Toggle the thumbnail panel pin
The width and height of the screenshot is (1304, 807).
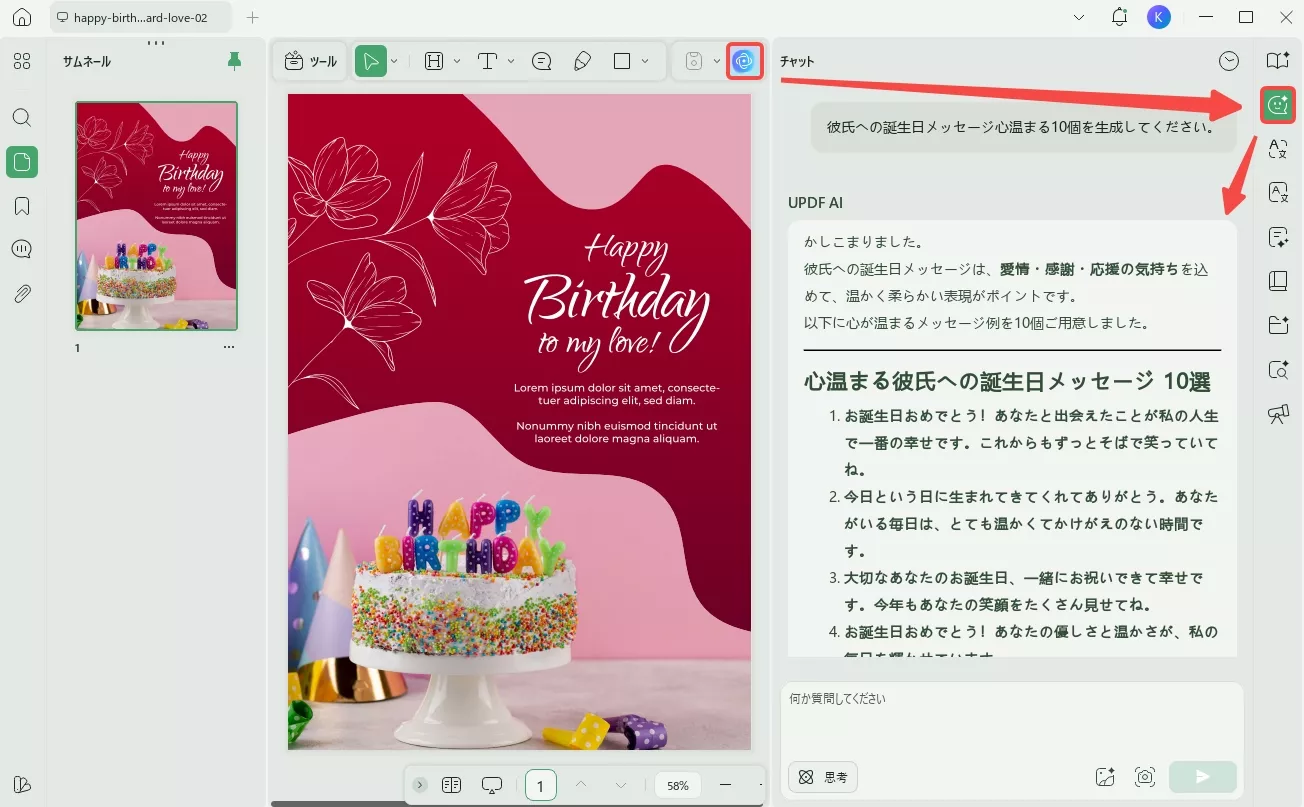point(235,62)
